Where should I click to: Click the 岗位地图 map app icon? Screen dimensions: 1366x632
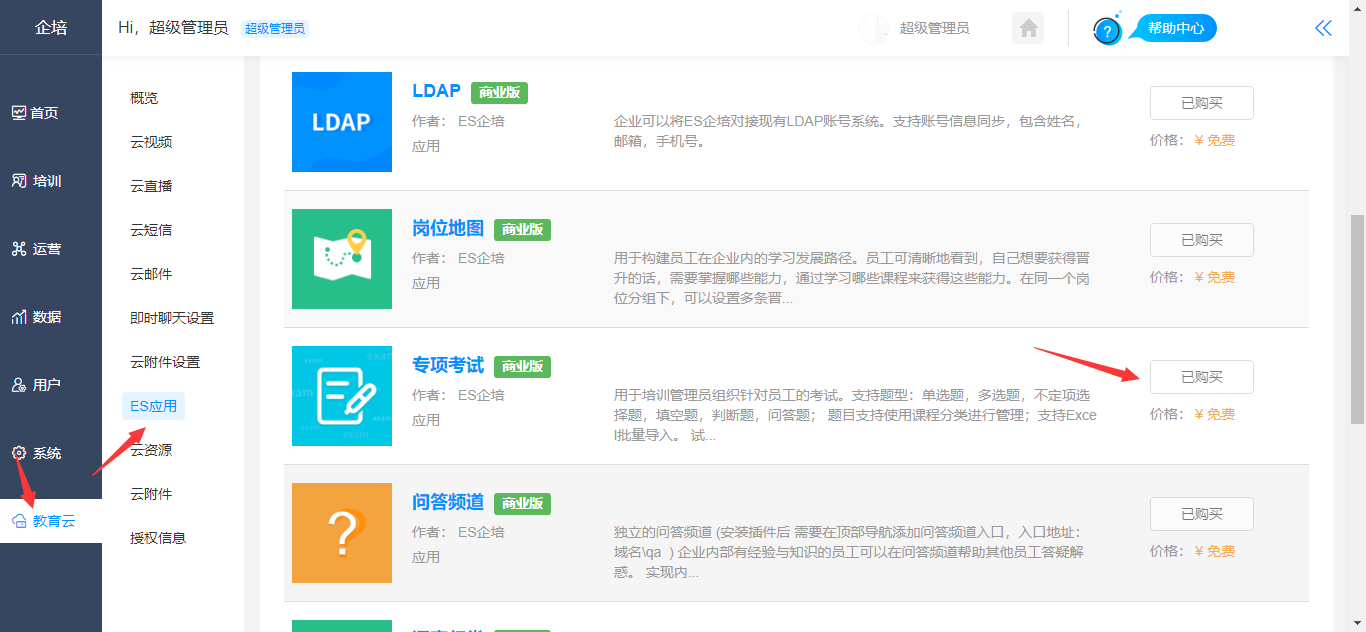pos(342,259)
